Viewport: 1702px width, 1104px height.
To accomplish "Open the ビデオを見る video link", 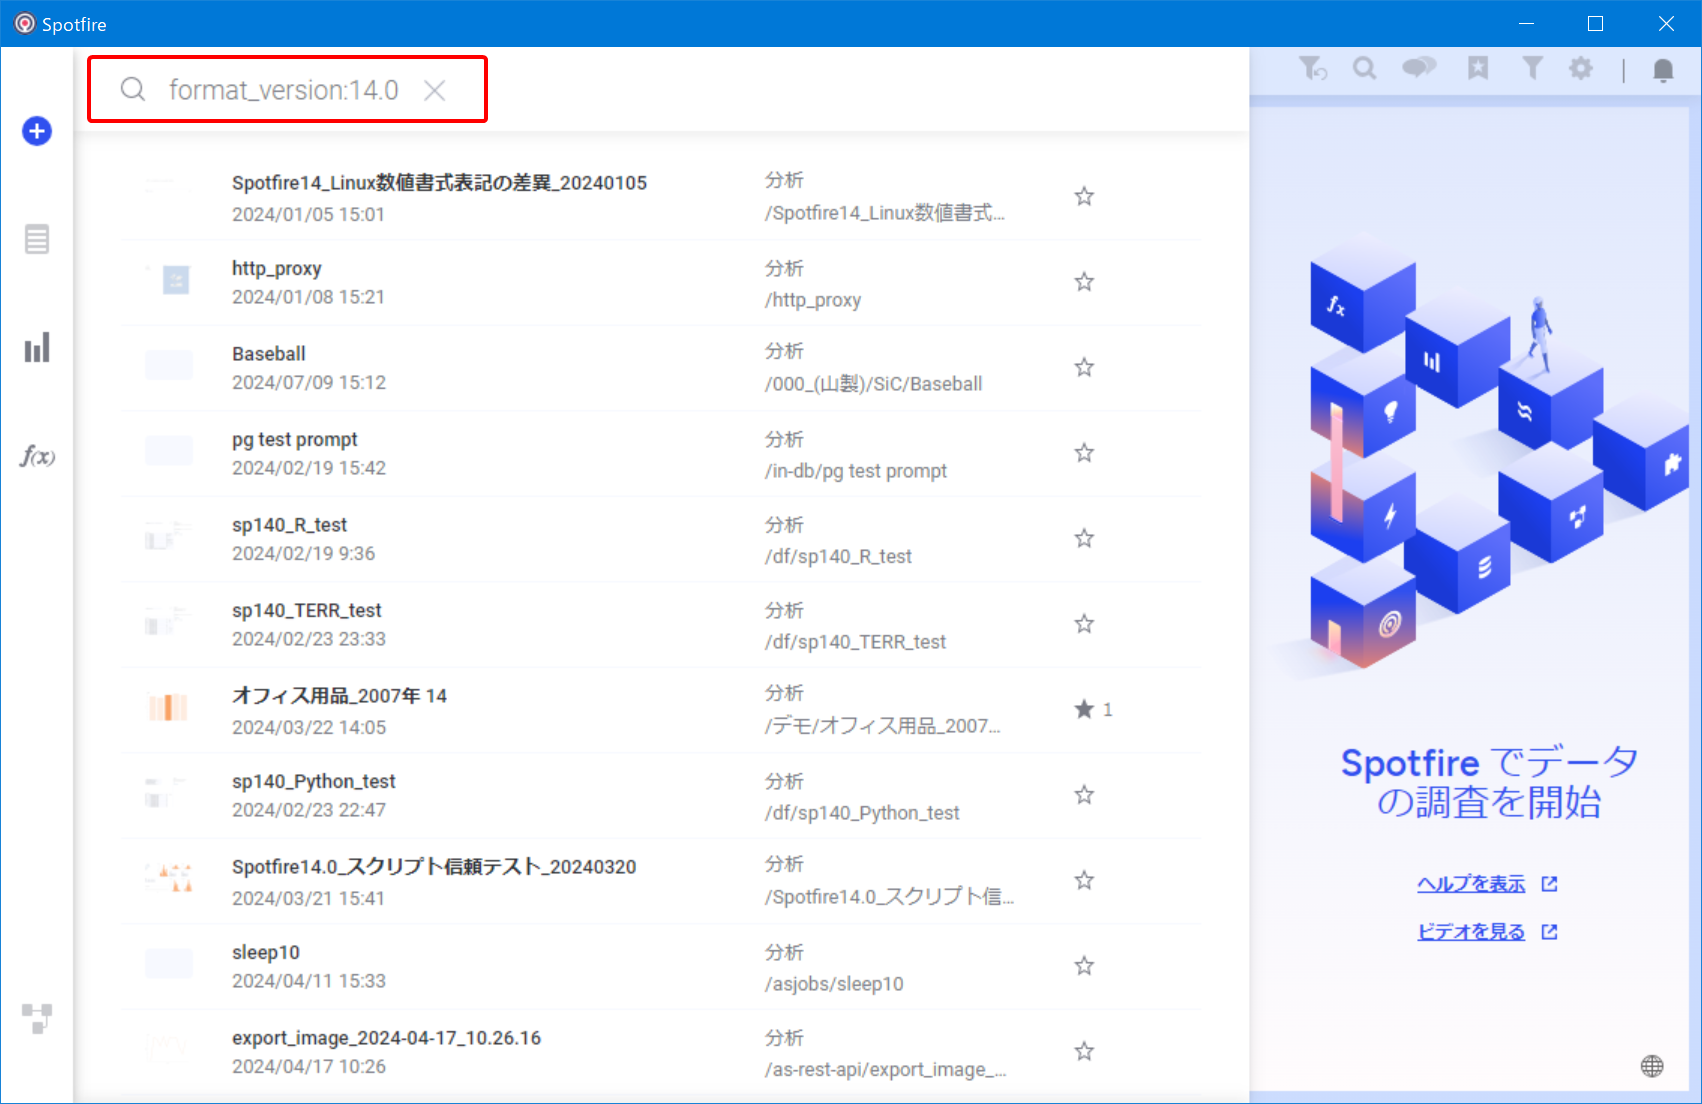I will point(1471,932).
